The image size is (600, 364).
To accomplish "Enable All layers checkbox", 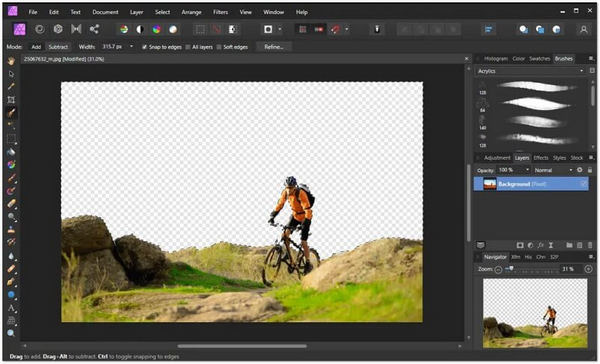I will point(188,47).
